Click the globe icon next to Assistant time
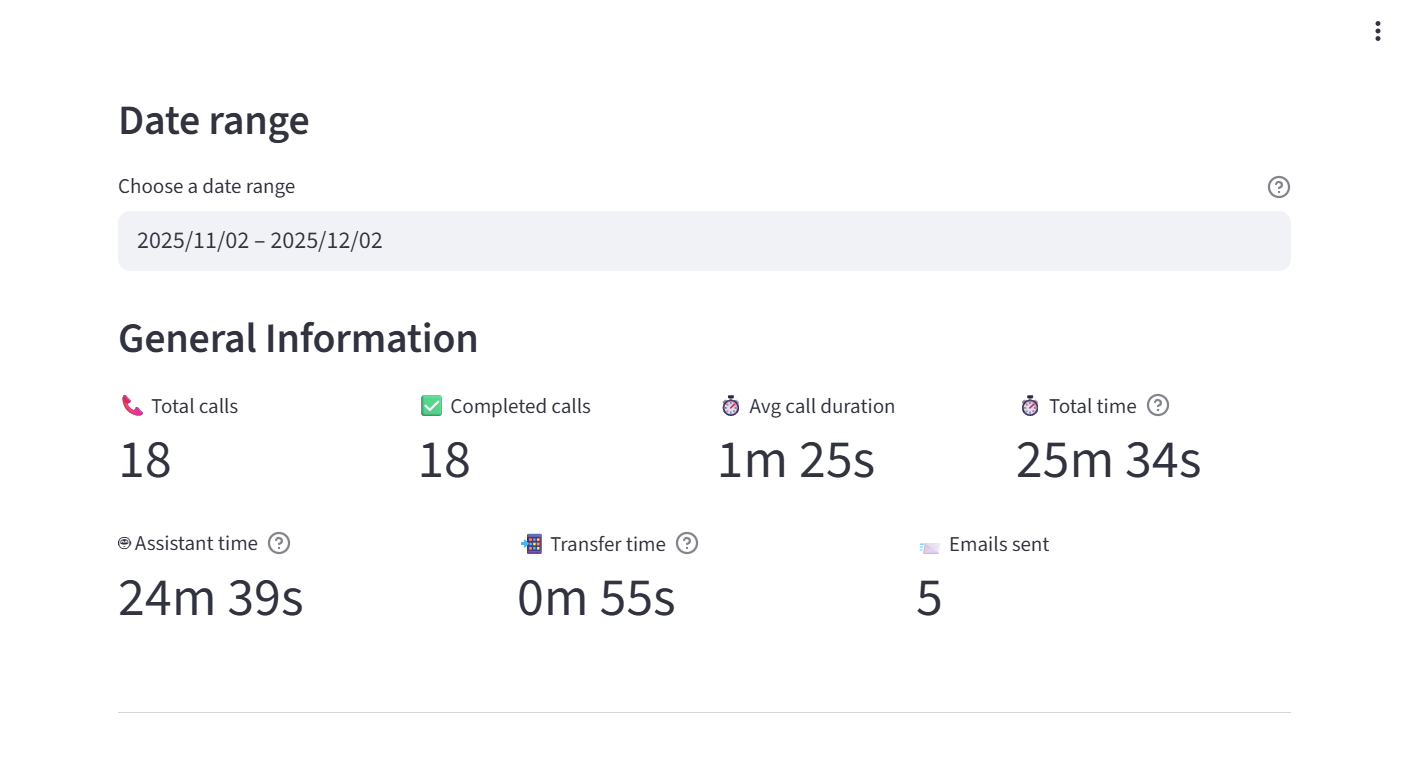The height and width of the screenshot is (779, 1419). (x=124, y=543)
